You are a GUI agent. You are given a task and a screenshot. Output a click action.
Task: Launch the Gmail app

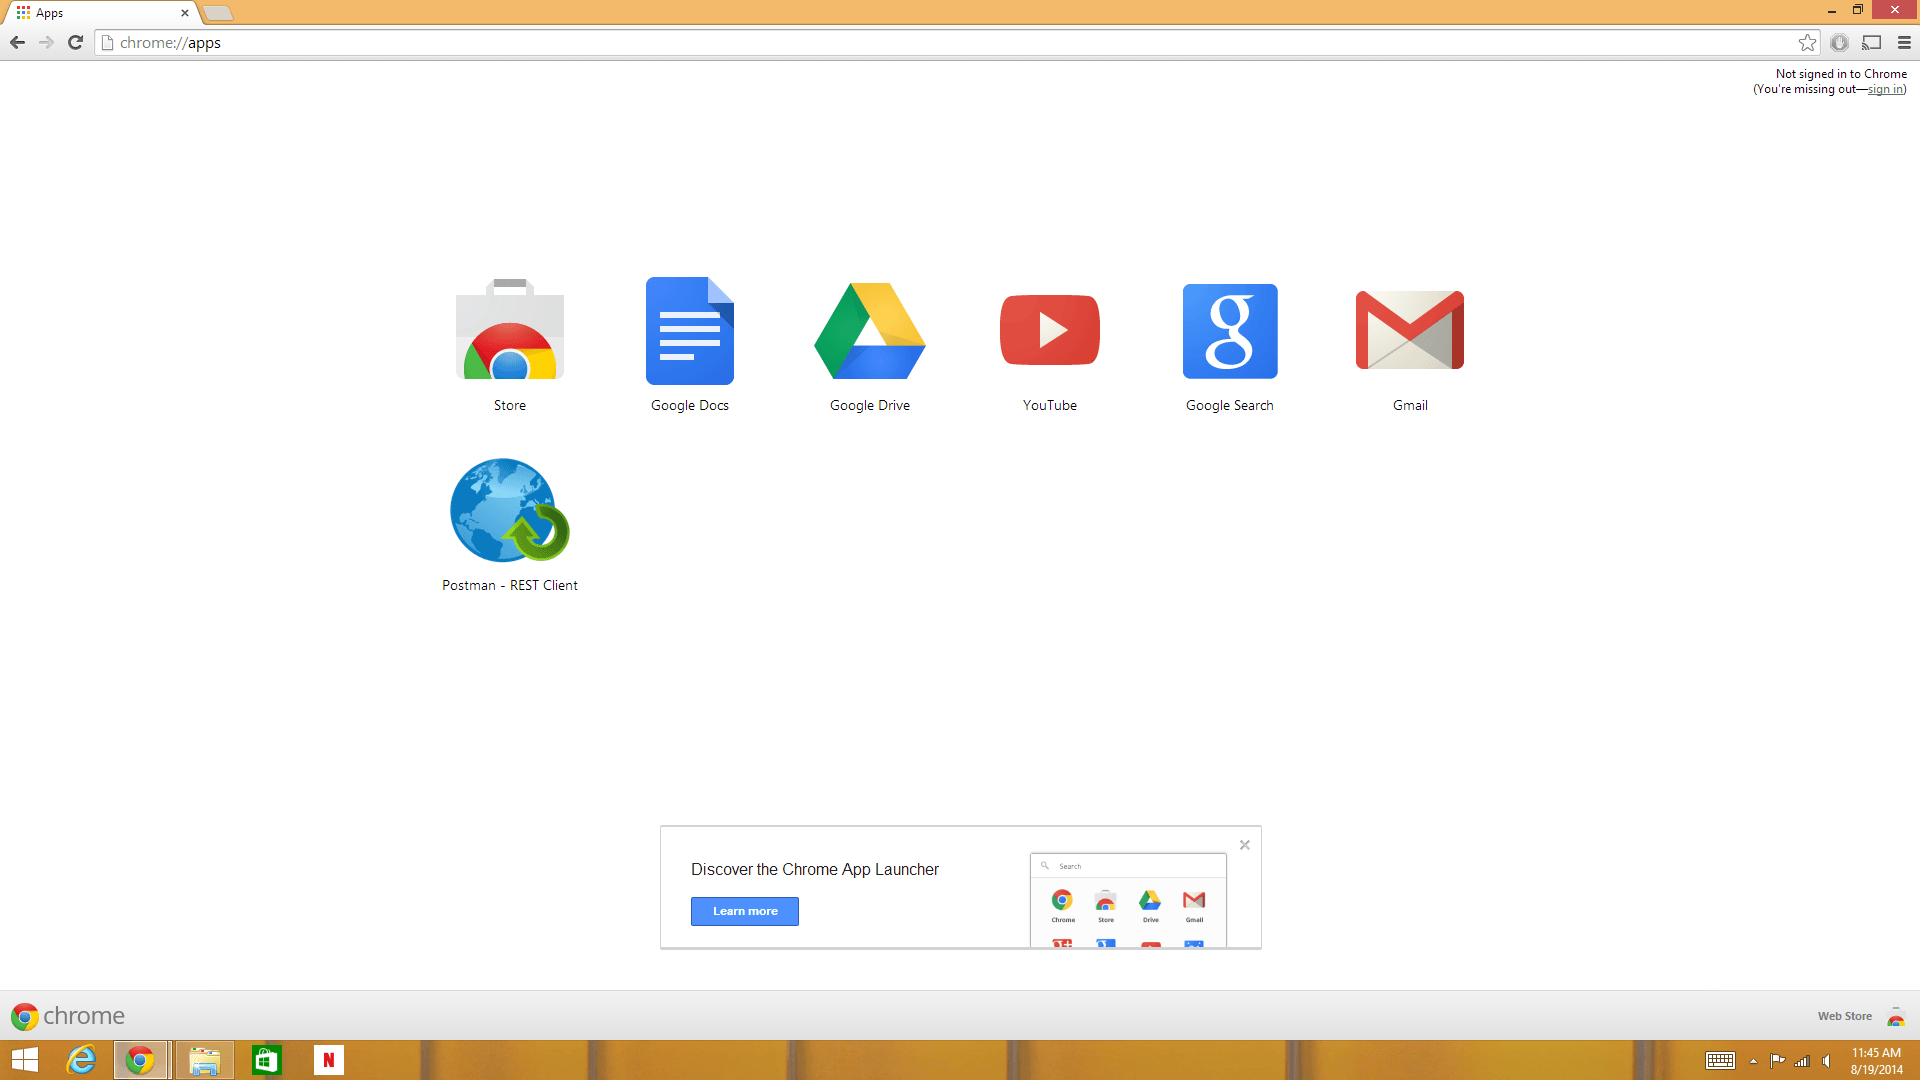(x=1410, y=330)
